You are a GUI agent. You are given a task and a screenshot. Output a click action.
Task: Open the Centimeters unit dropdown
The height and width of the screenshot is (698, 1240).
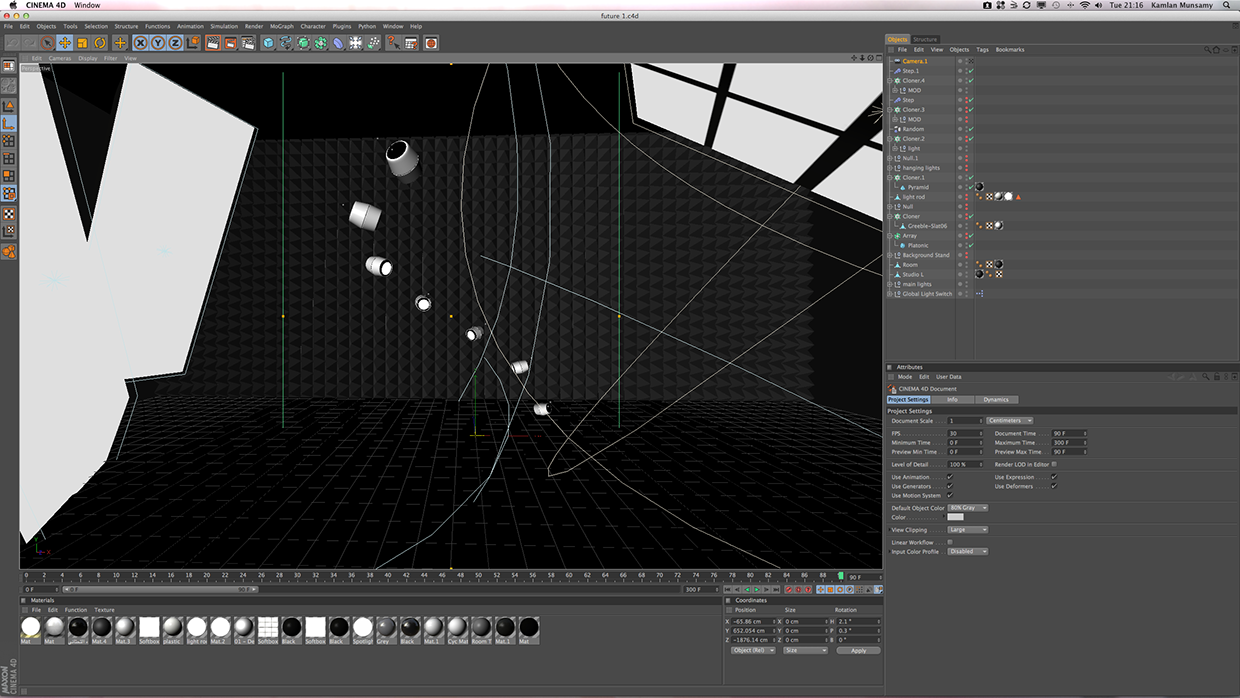(x=1010, y=421)
